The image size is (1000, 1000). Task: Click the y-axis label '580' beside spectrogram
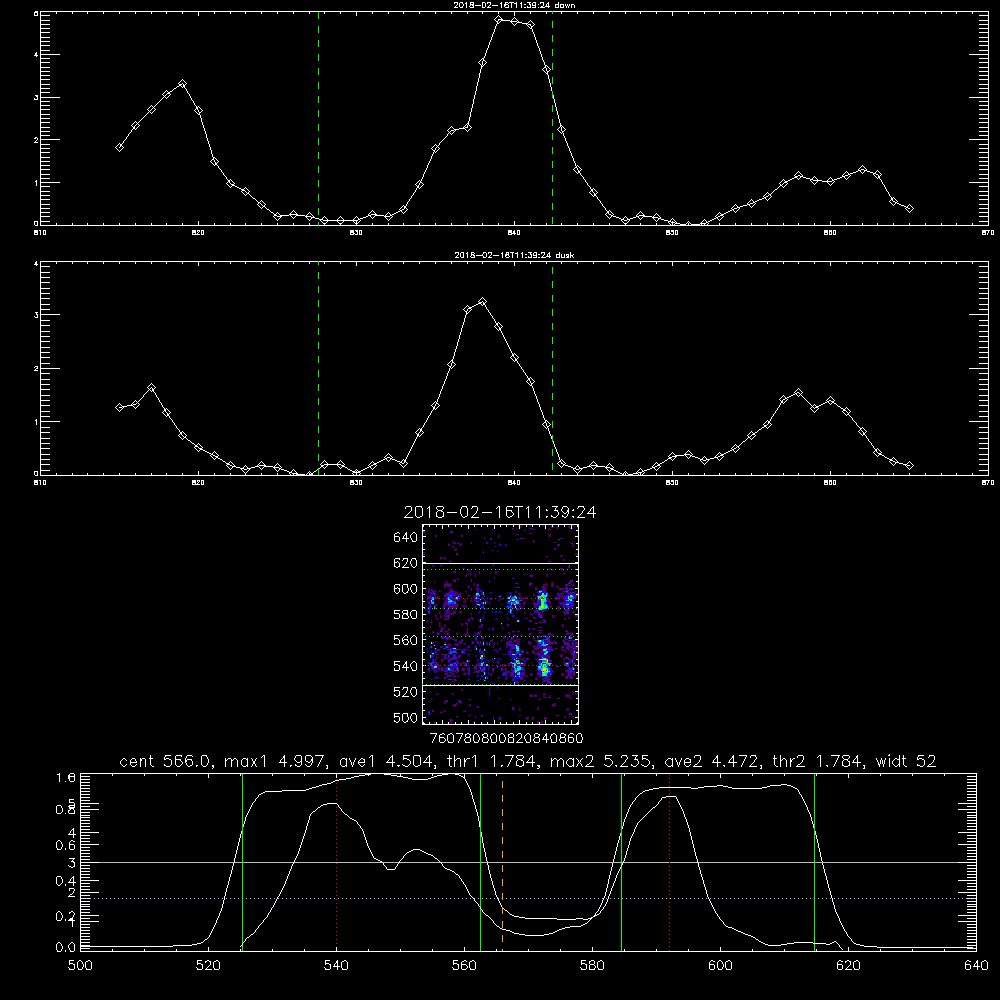406,615
